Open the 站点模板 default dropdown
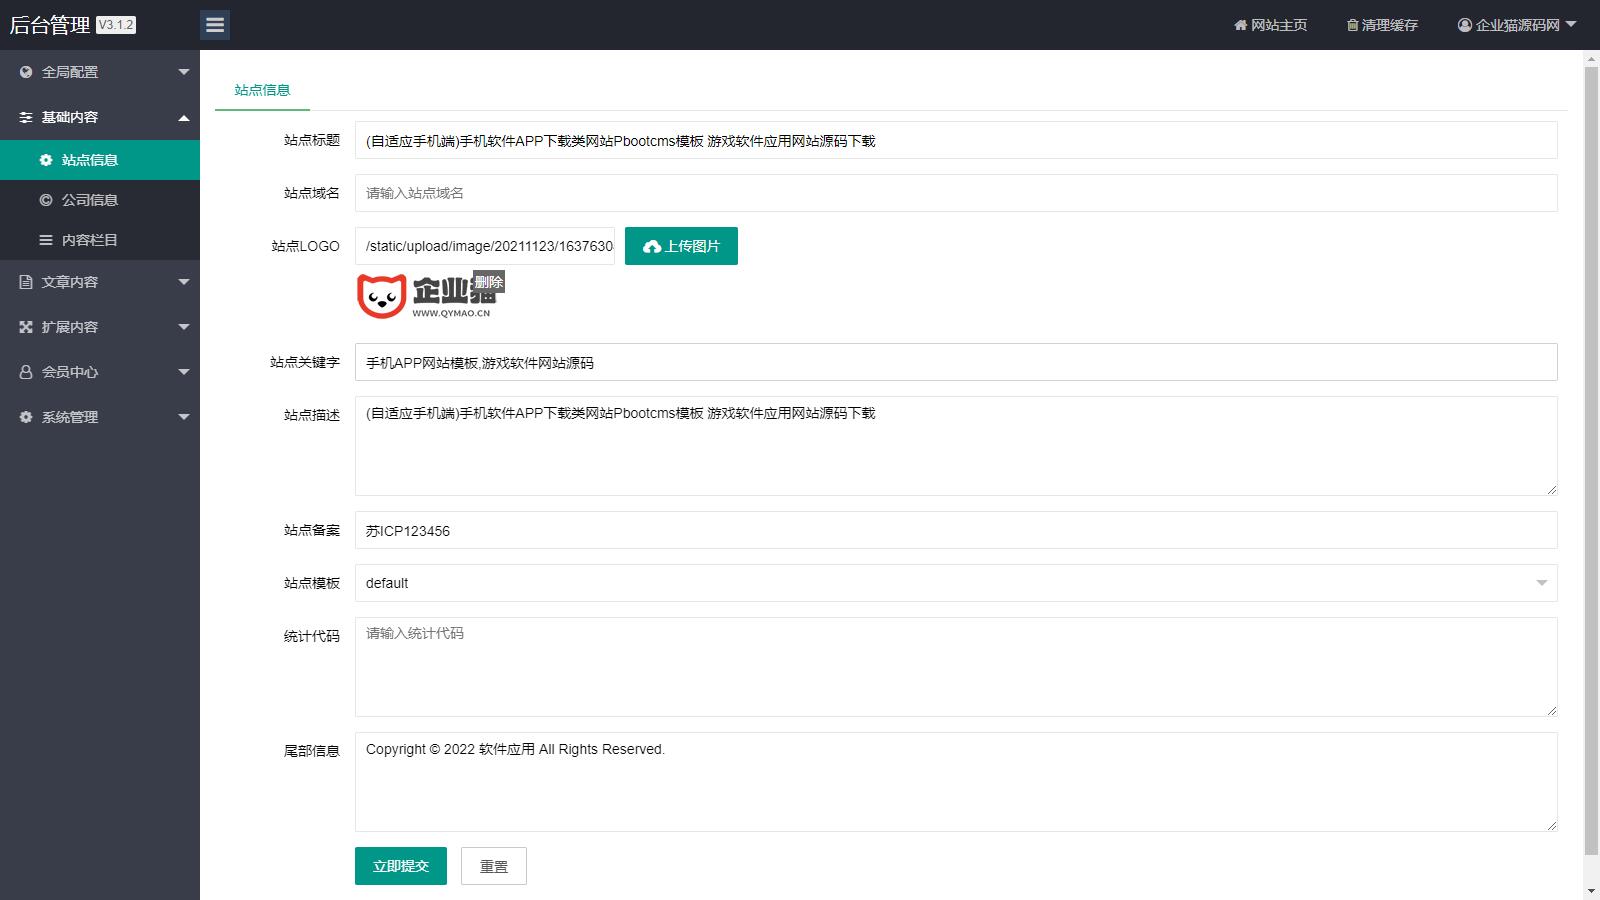Viewport: 1600px width, 900px height. (955, 583)
